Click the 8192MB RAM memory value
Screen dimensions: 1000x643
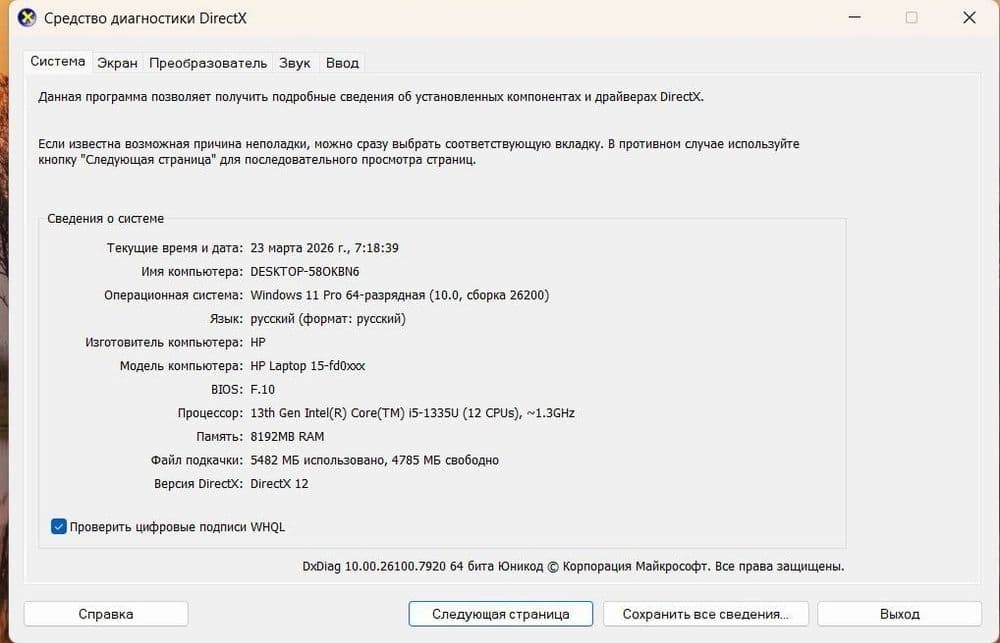tap(287, 437)
